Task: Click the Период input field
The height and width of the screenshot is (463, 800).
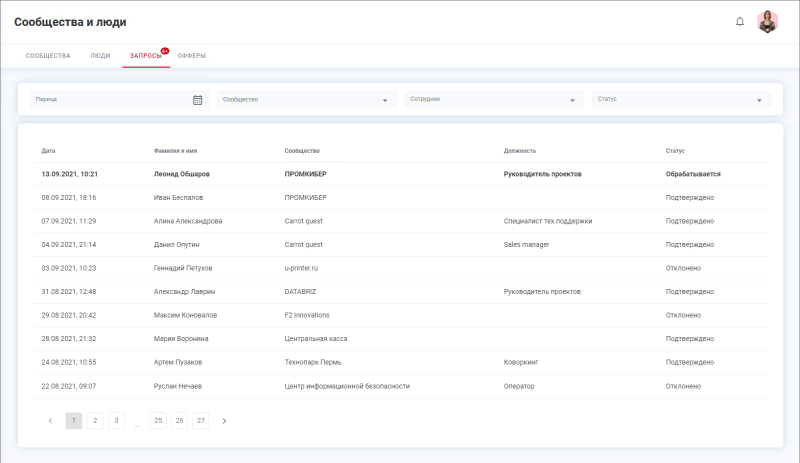Action: pyautogui.click(x=110, y=100)
